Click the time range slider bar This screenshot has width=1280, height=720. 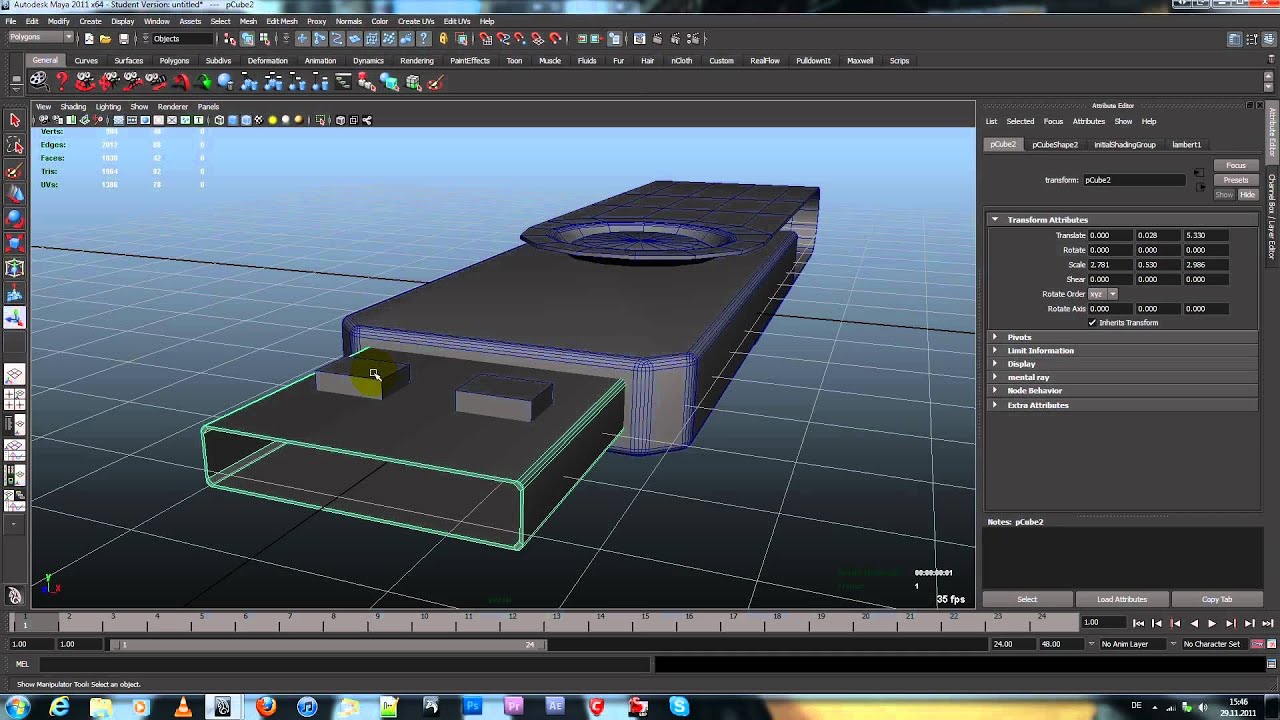tap(330, 645)
